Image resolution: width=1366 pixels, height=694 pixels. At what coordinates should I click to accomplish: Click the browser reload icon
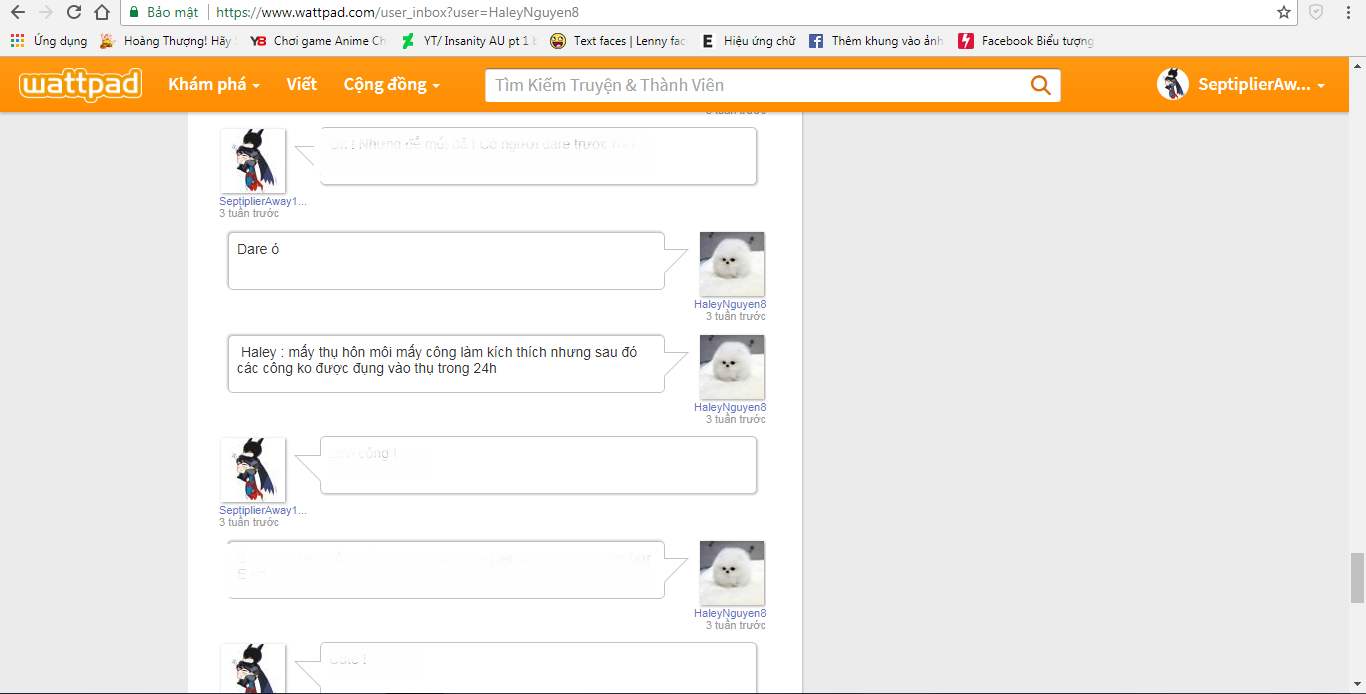click(74, 13)
